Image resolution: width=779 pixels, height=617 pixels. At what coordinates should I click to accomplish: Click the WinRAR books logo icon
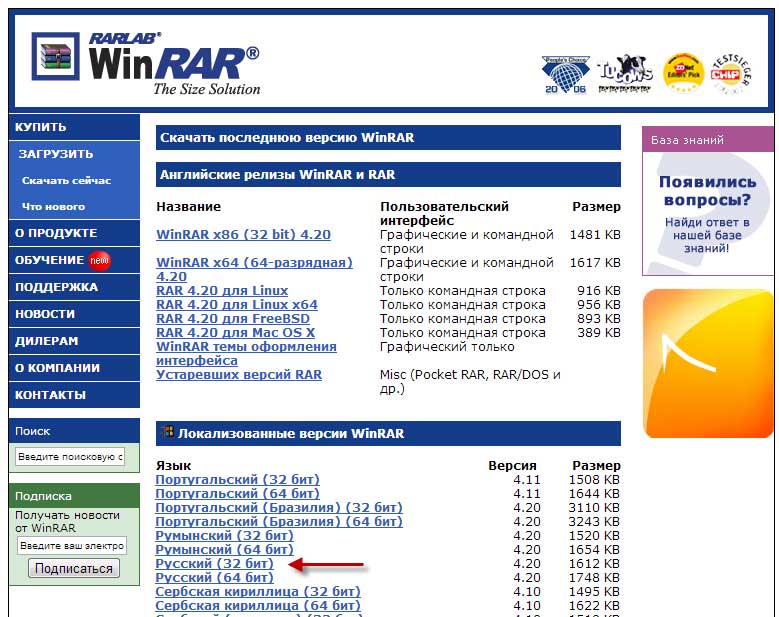55,57
